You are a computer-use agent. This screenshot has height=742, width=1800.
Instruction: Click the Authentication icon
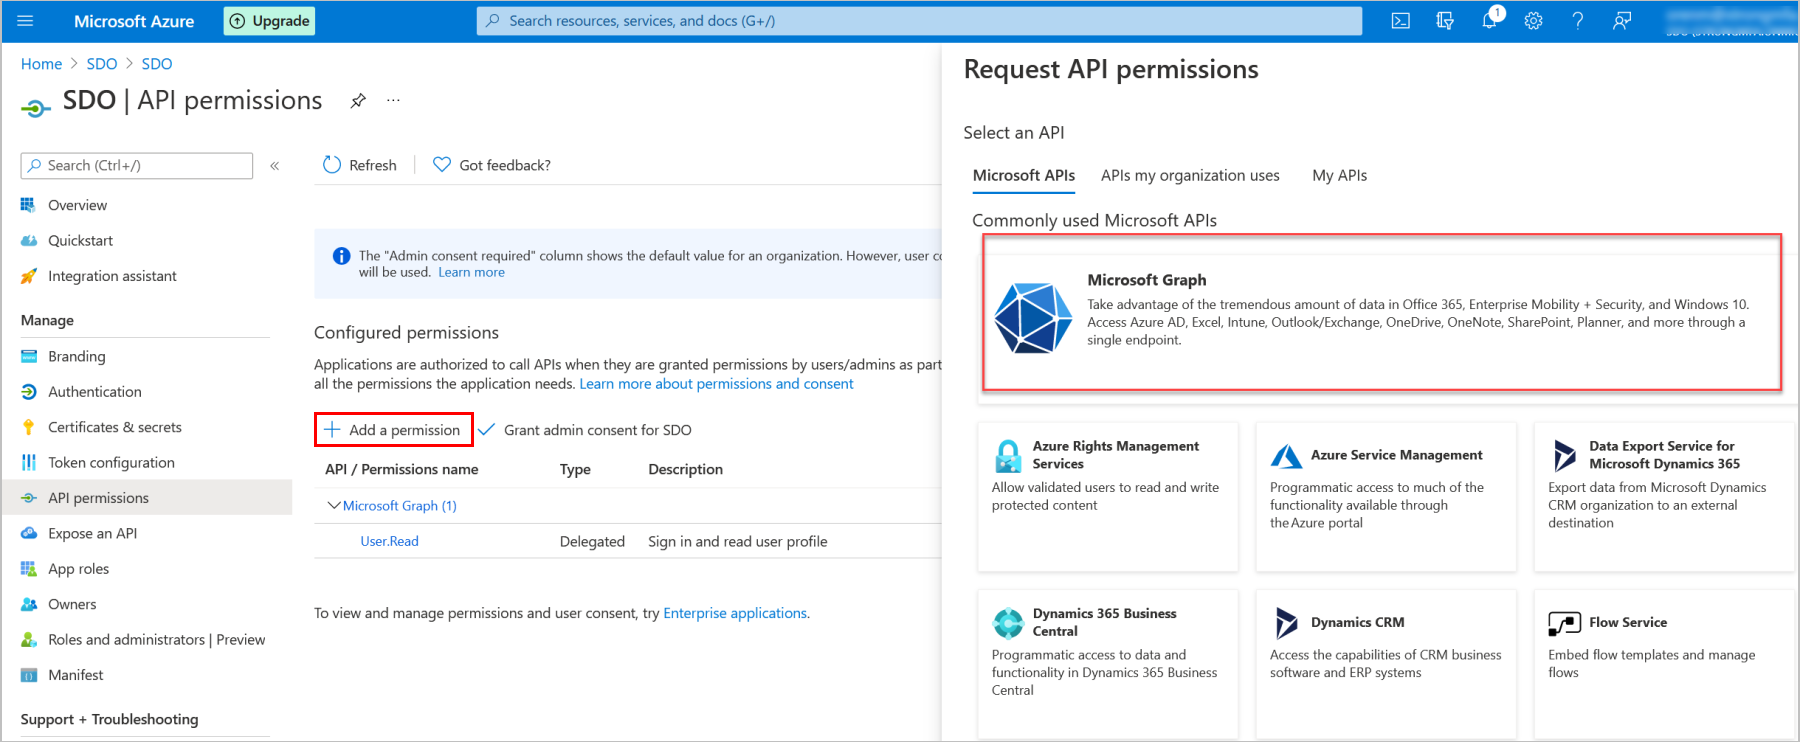point(28,392)
